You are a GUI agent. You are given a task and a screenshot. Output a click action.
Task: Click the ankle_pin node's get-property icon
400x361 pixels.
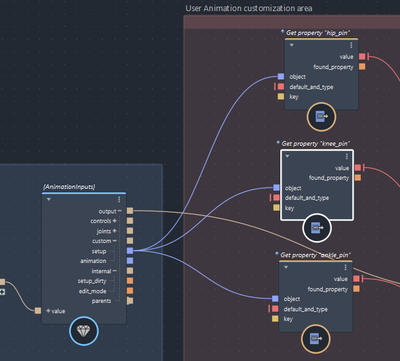tap(316, 339)
